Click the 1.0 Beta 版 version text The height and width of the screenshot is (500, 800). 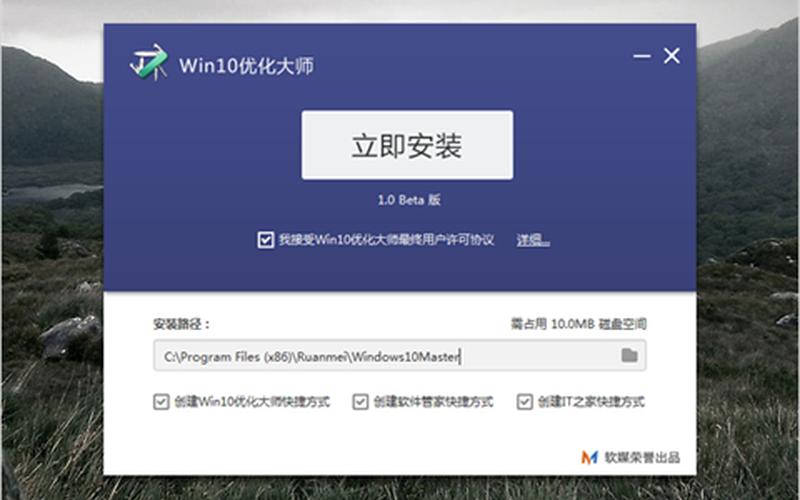tap(409, 200)
